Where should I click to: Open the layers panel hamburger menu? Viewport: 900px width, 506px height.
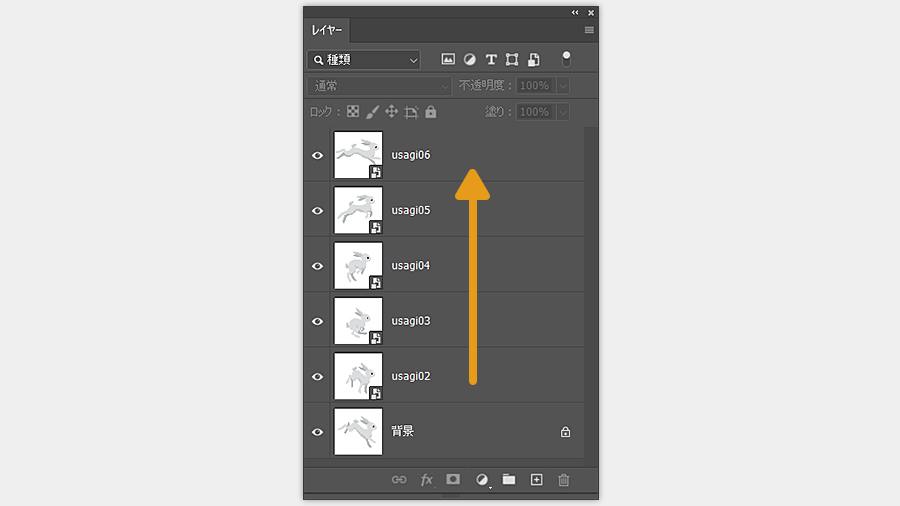click(589, 30)
